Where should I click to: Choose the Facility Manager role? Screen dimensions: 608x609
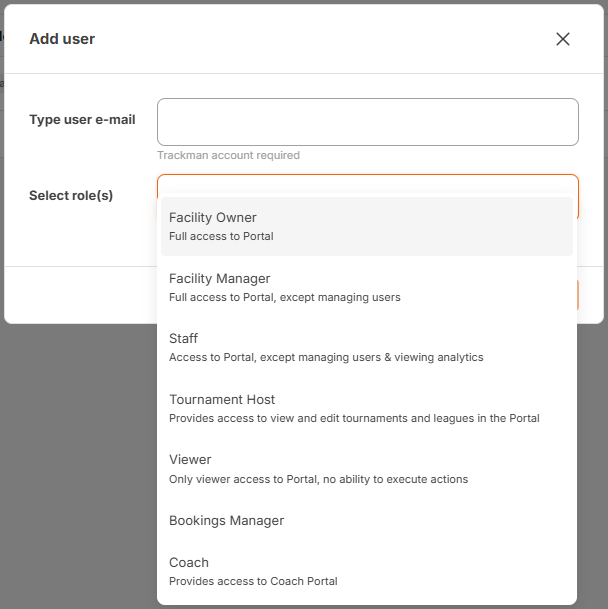coord(367,287)
